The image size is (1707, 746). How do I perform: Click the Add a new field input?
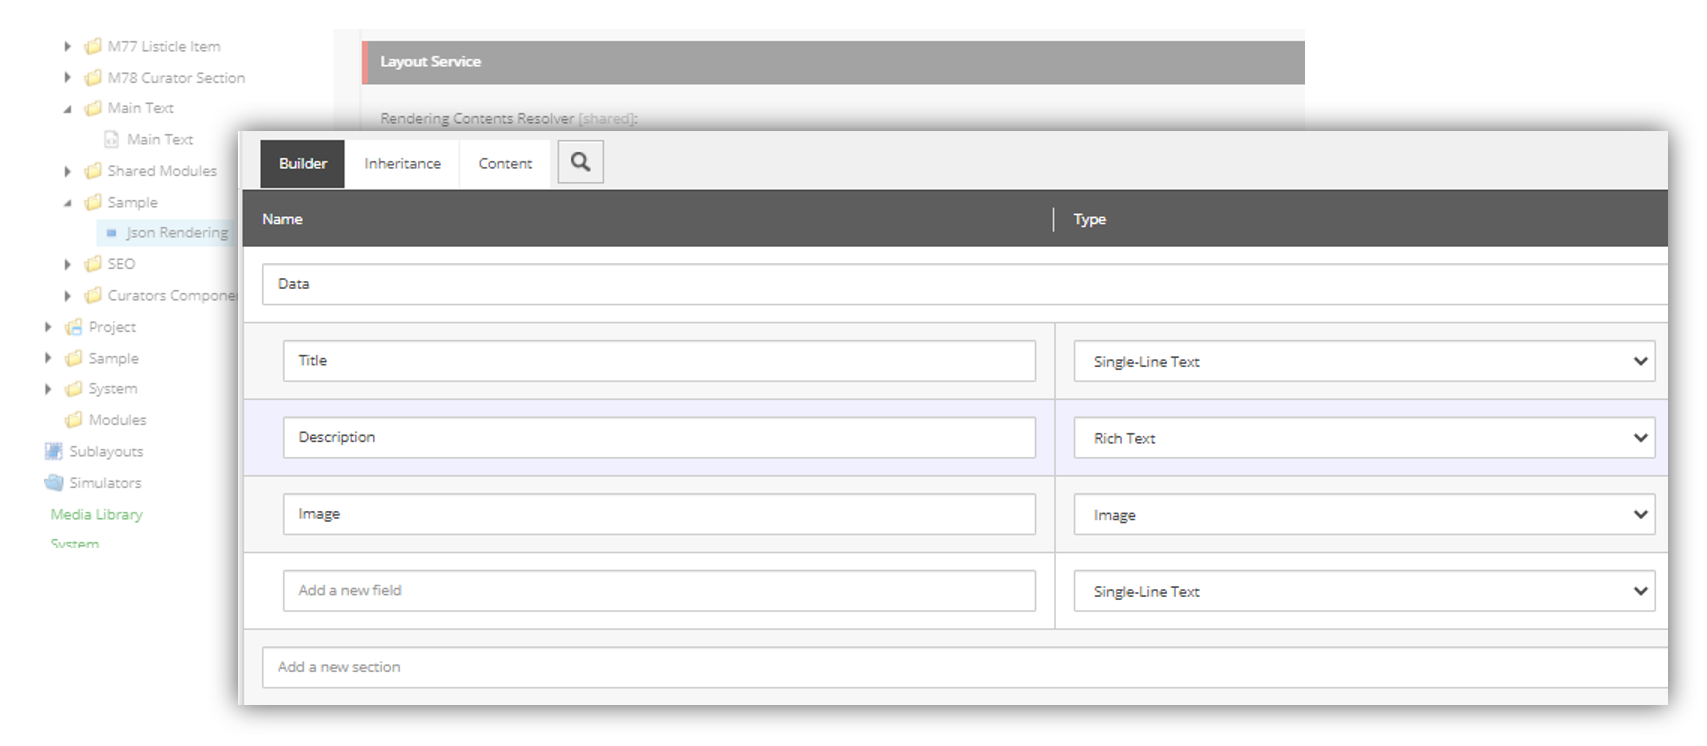coord(658,591)
